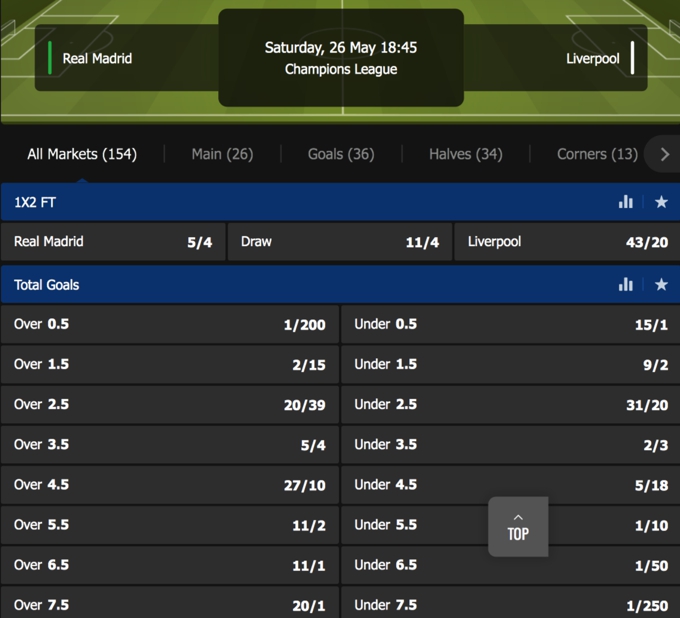Jump back up with TOP button
Image resolution: width=680 pixels, height=618 pixels.
pyautogui.click(x=518, y=526)
